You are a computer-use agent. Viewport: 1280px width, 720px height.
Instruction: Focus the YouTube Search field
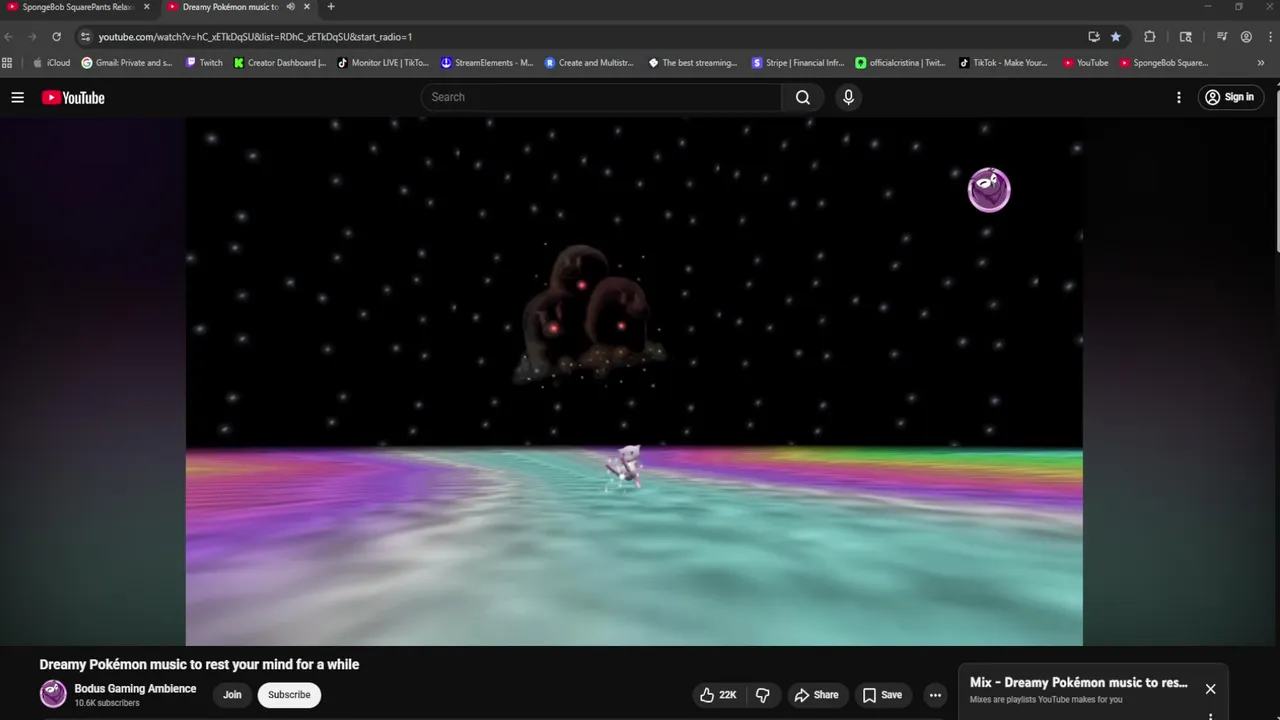click(x=601, y=97)
